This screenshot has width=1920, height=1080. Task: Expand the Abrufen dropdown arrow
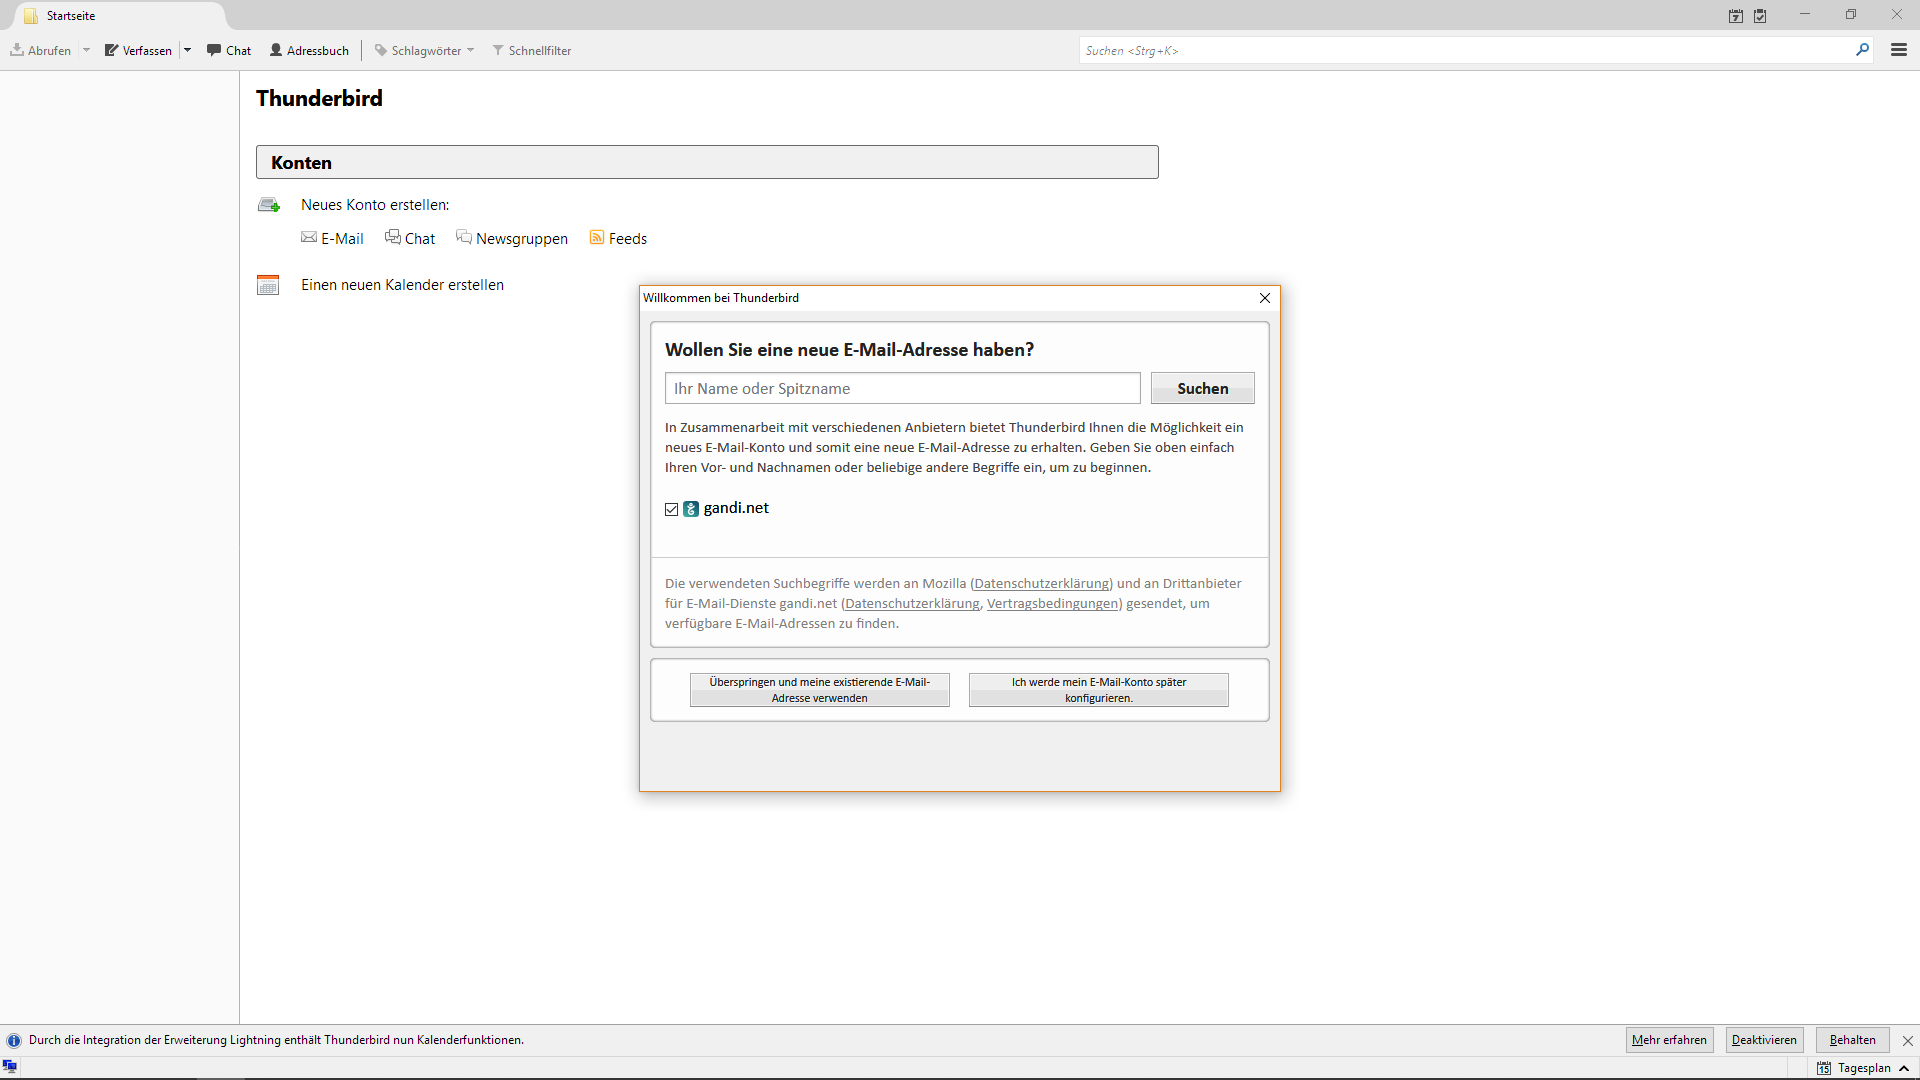pyautogui.click(x=86, y=50)
